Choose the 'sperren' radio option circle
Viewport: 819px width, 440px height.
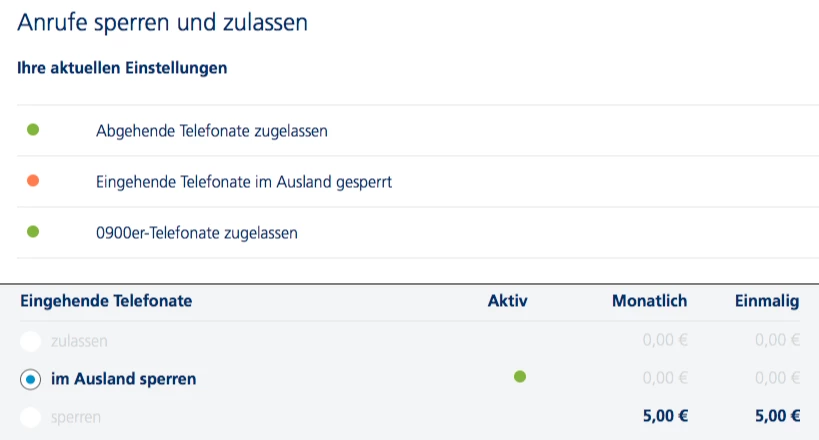31,416
